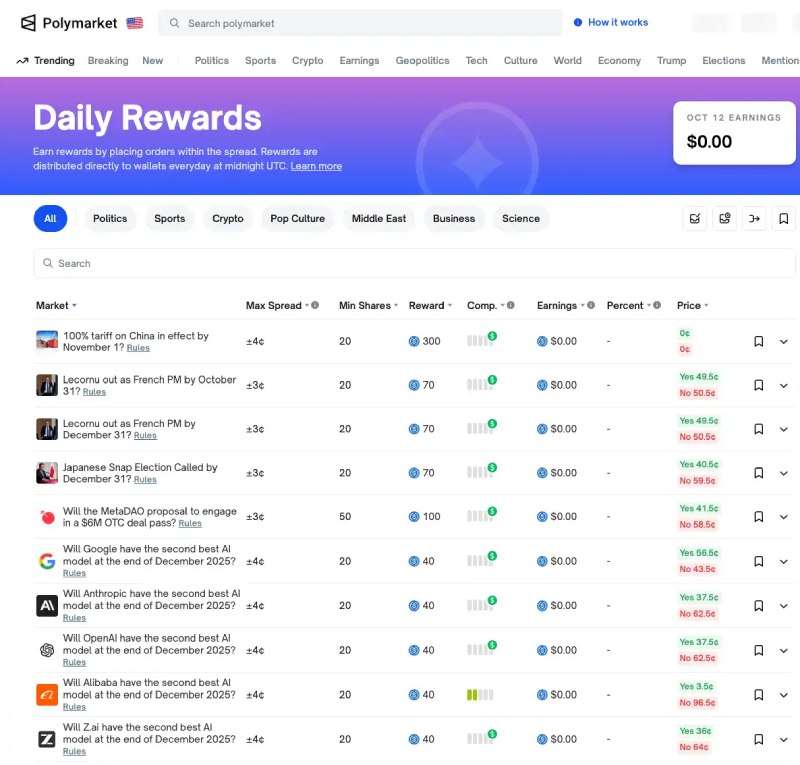Click the Oct 12 Earnings card
Image resolution: width=800 pixels, height=765 pixels.
coord(734,133)
